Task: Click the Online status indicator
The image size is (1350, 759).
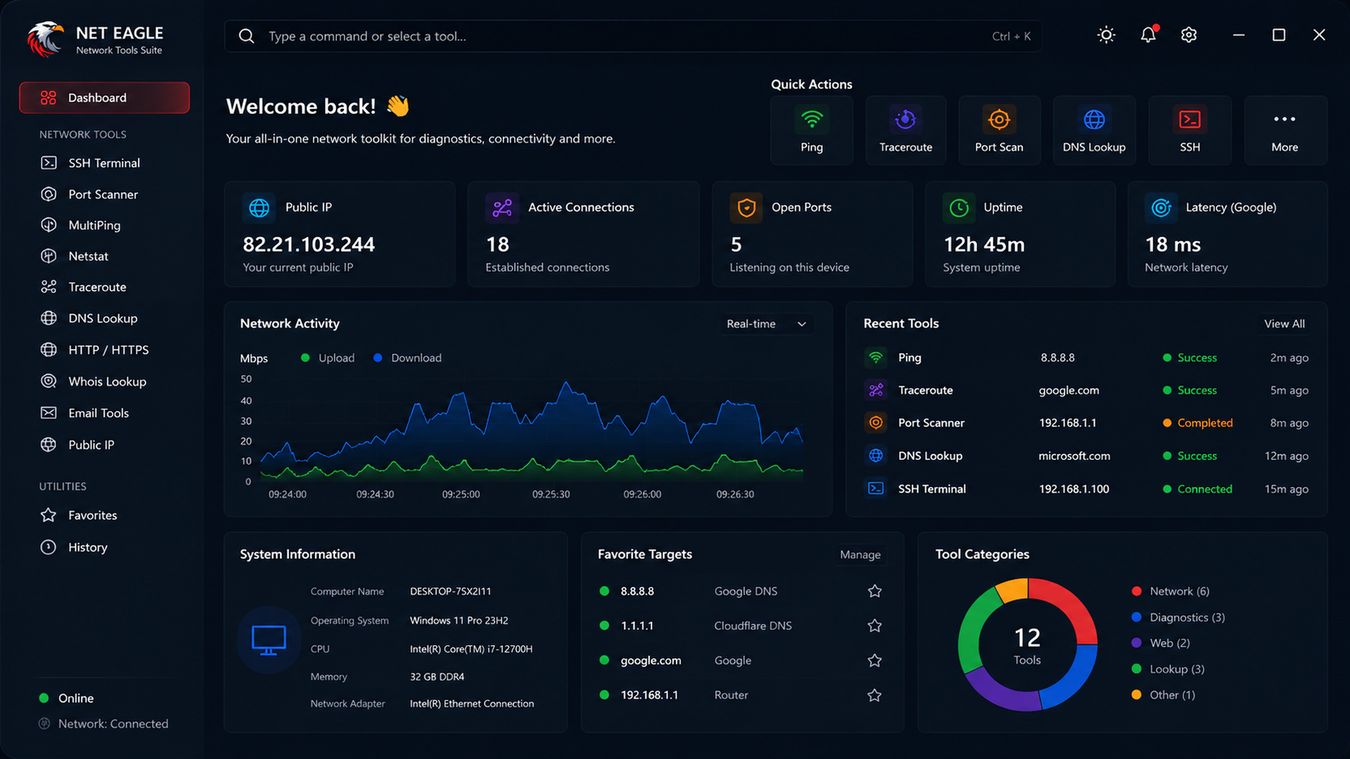Action: (66, 698)
